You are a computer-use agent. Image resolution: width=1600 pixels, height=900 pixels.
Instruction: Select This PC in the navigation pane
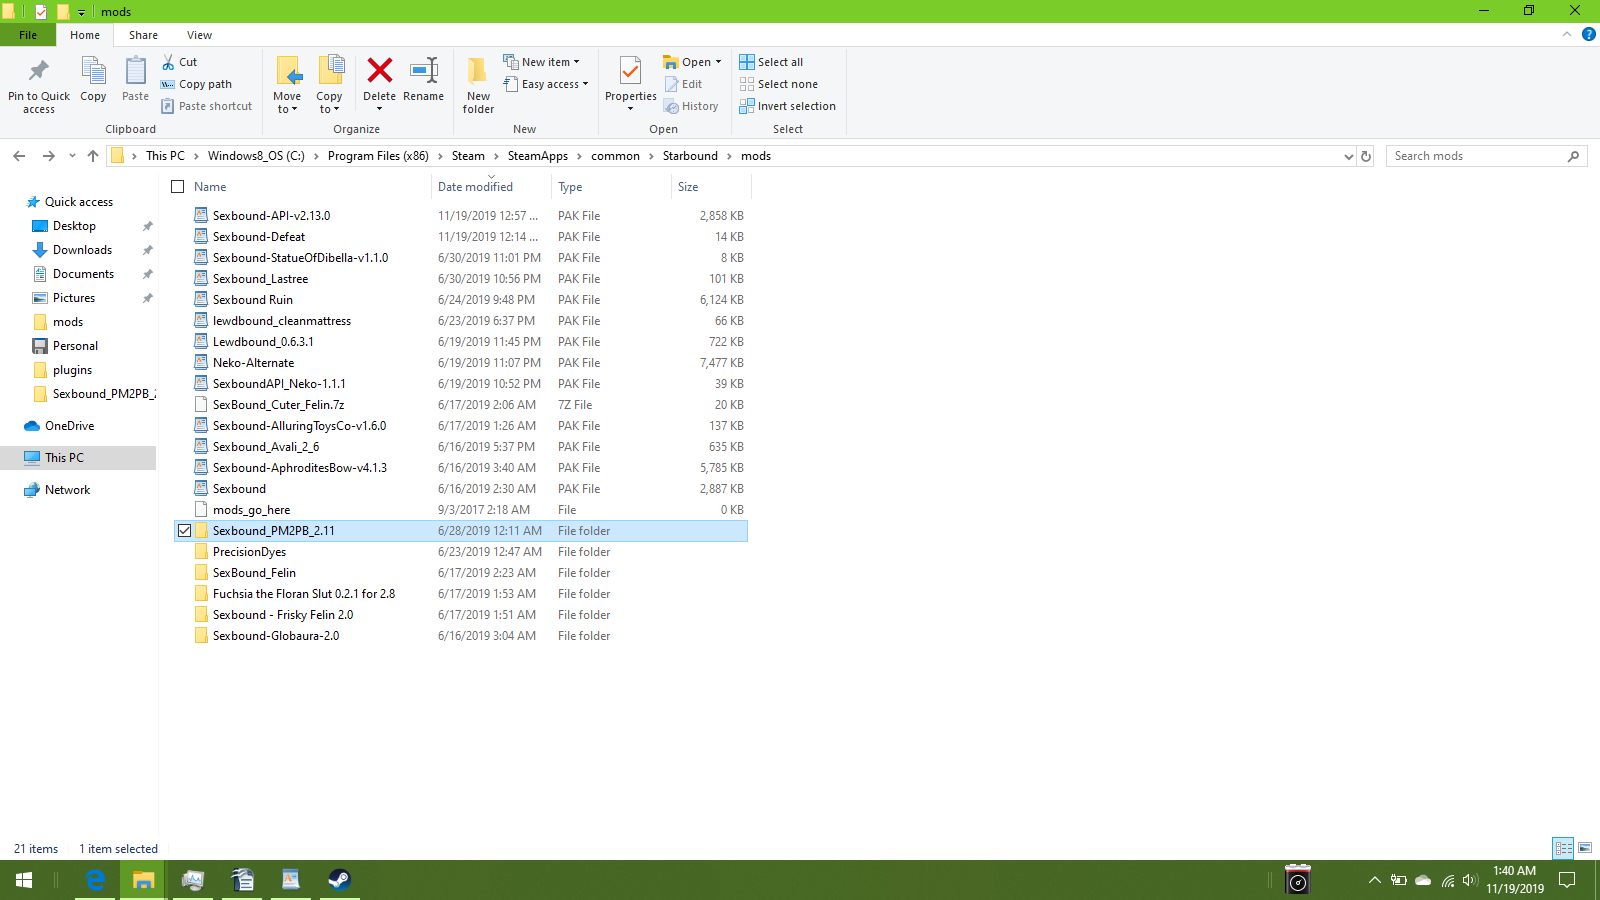point(78,458)
